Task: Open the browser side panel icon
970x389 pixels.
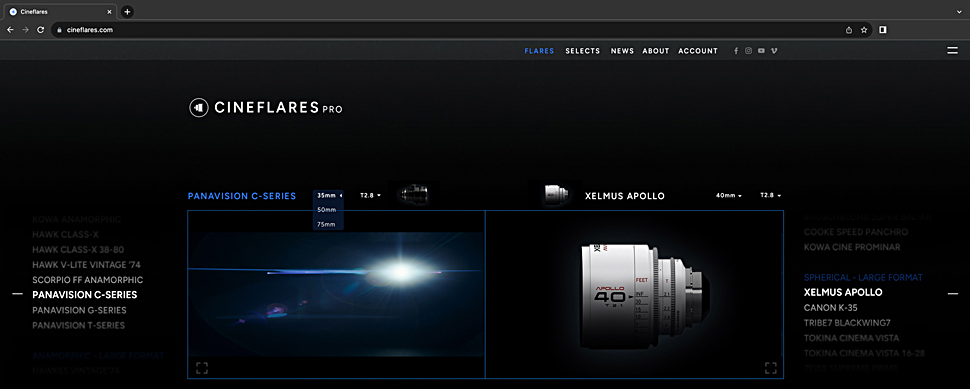Action: click(883, 30)
